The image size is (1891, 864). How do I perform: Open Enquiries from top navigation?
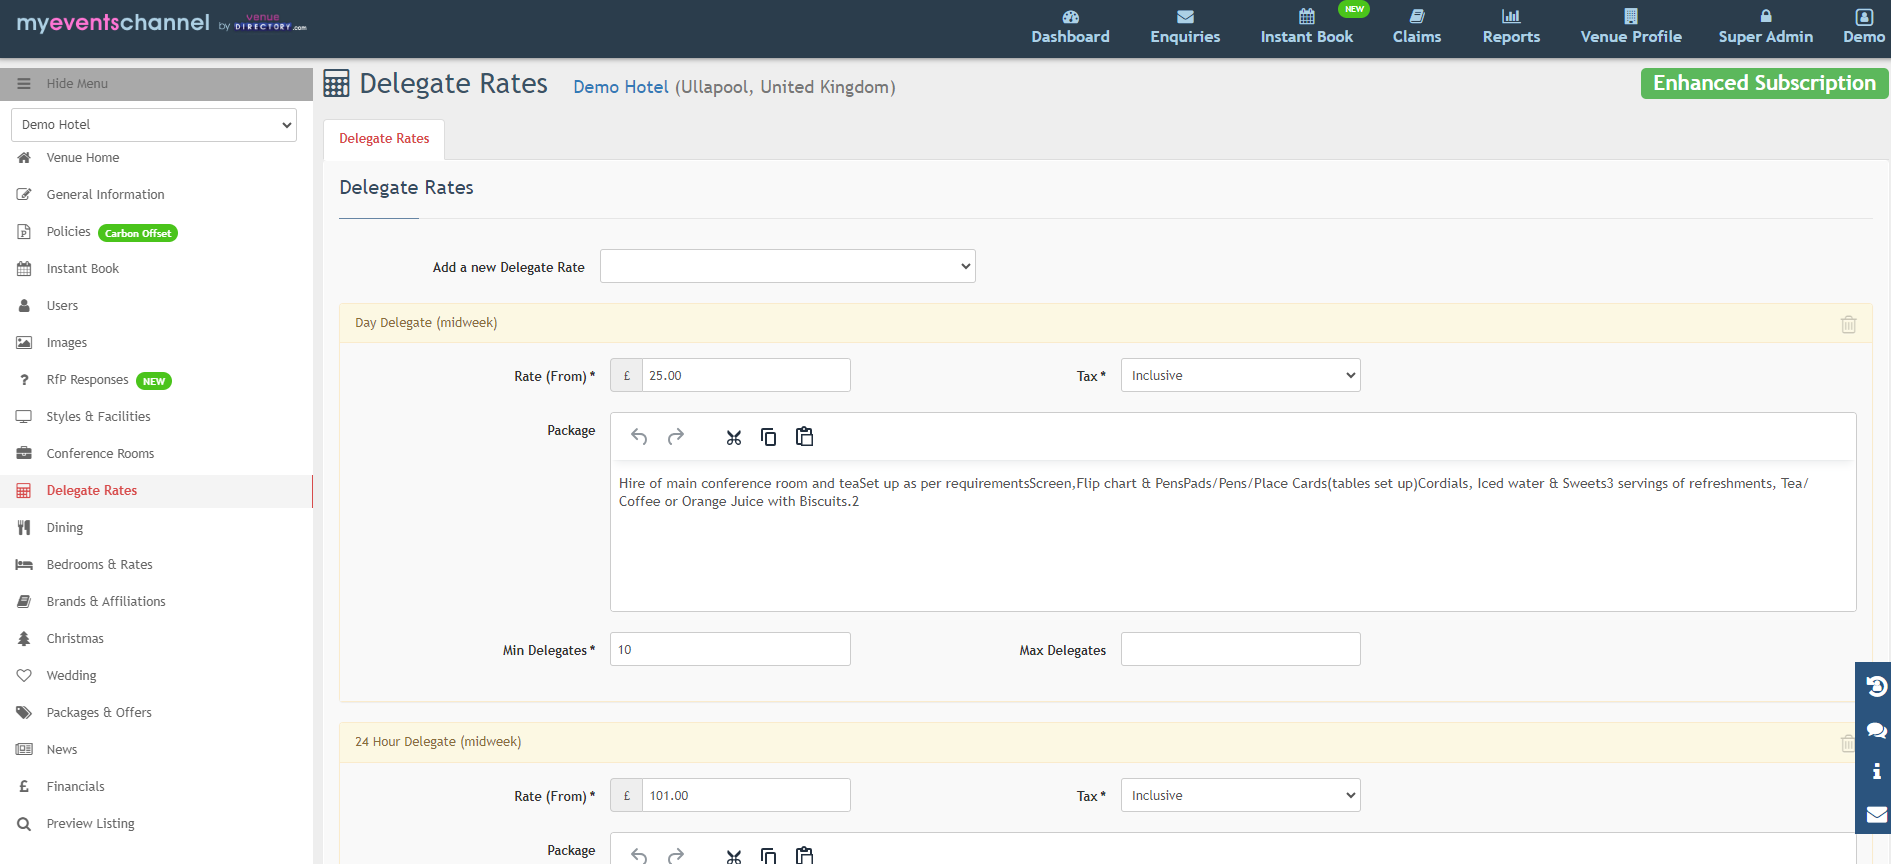click(1185, 27)
